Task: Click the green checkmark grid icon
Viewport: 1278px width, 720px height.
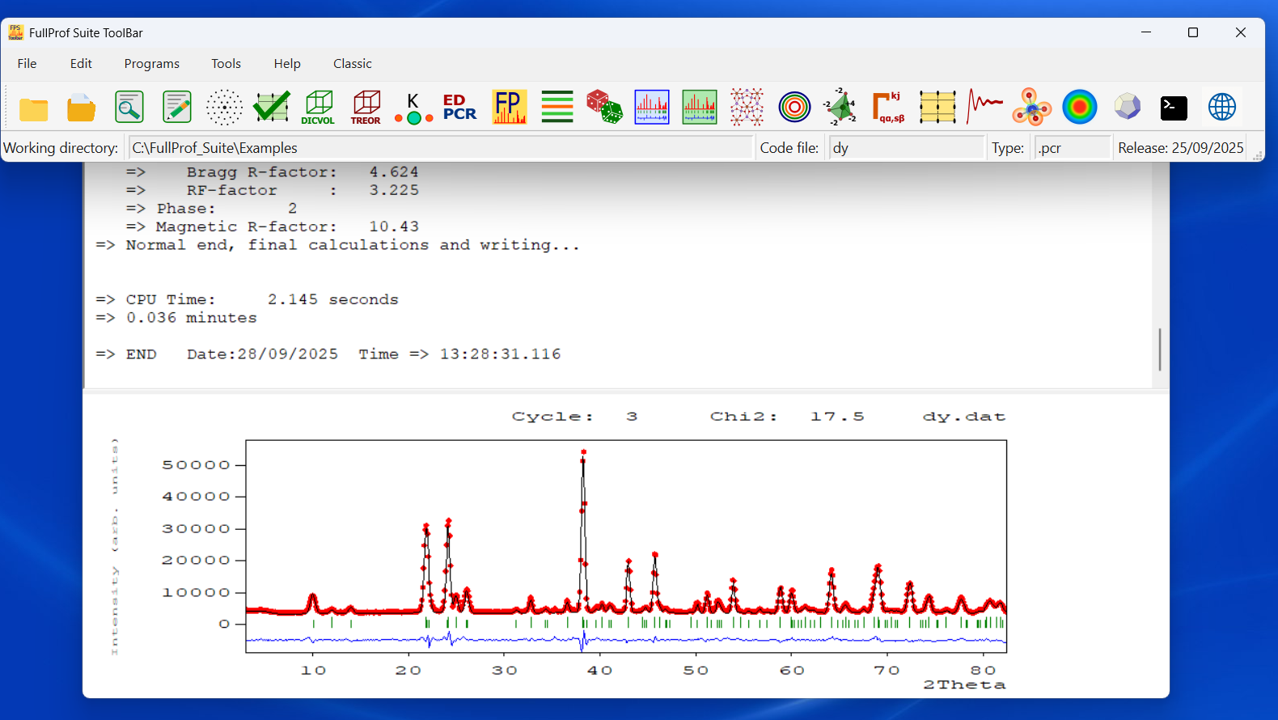Action: click(x=271, y=107)
